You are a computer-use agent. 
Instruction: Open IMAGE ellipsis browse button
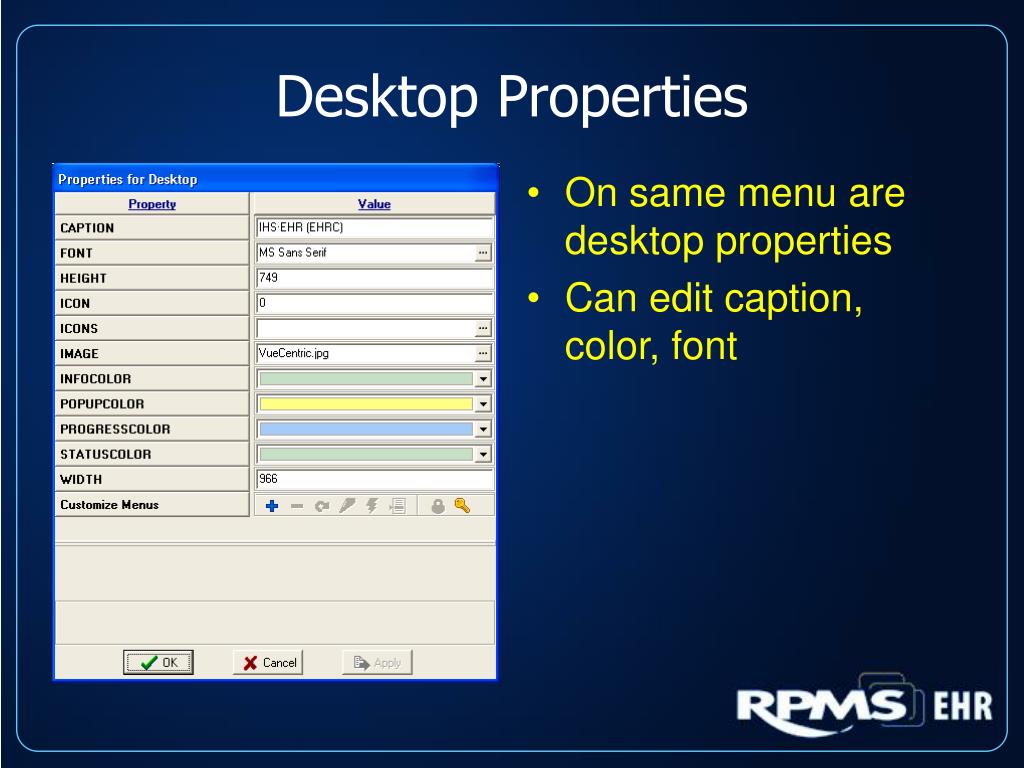pyautogui.click(x=483, y=353)
